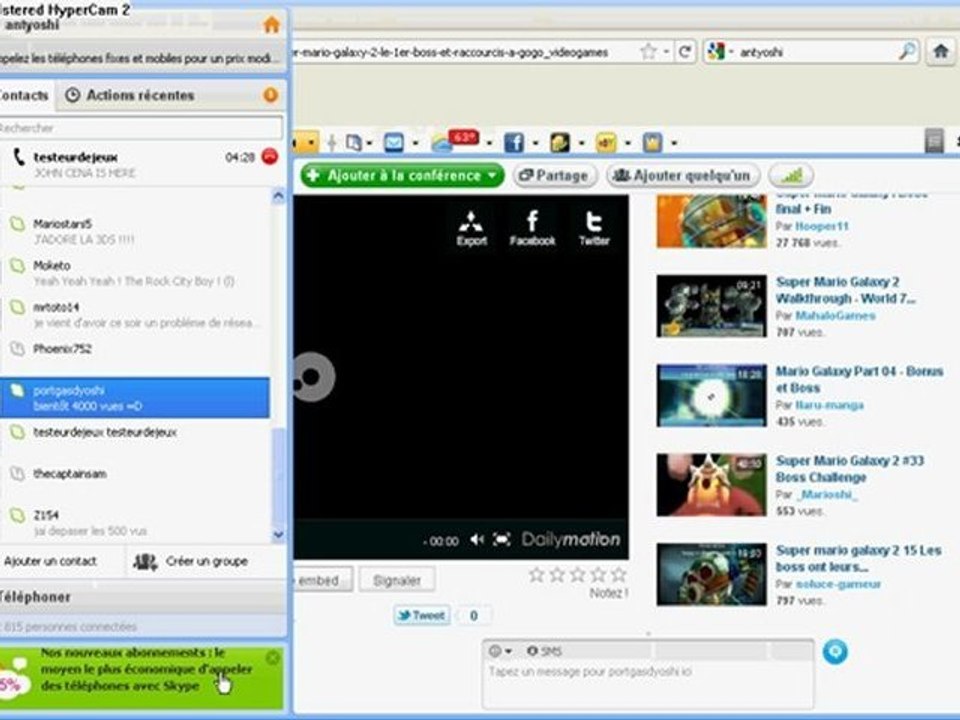The image size is (960, 720).
Task: Click the browser search magnifier icon
Action: pos(907,52)
